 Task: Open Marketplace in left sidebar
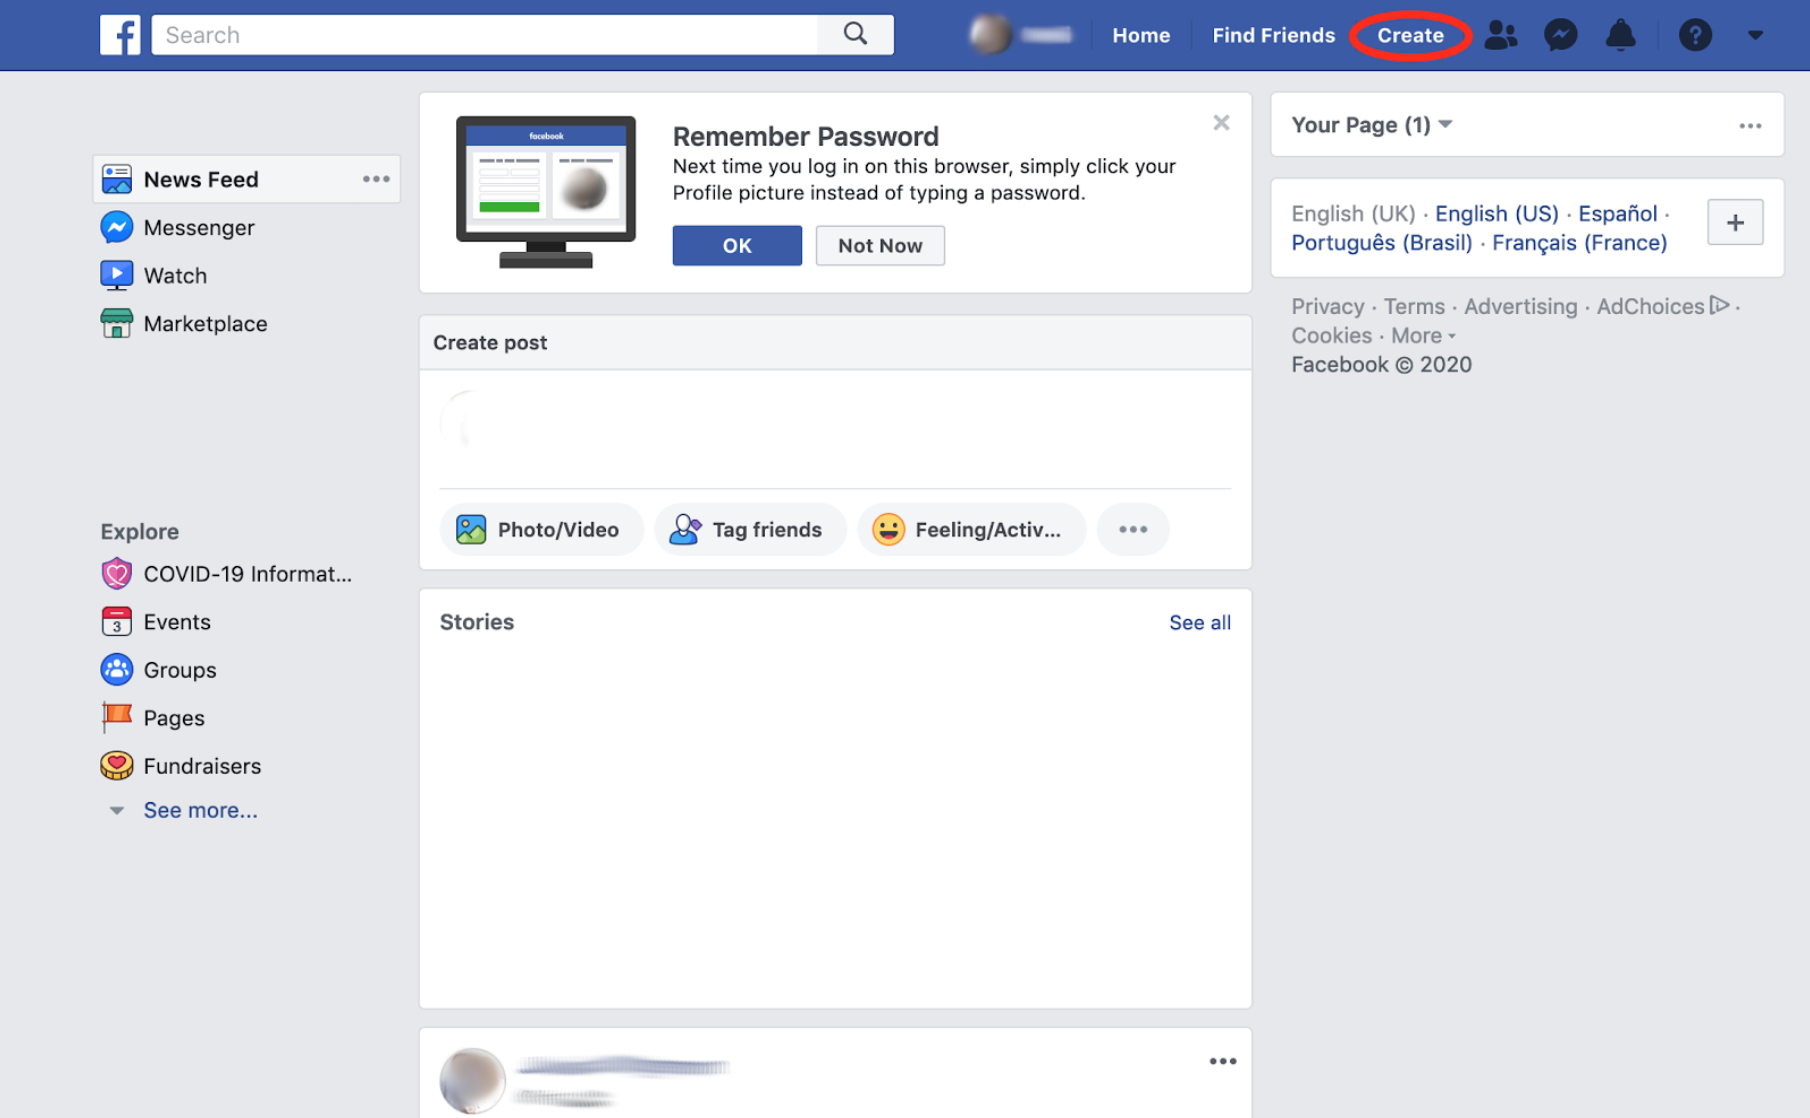[205, 323]
